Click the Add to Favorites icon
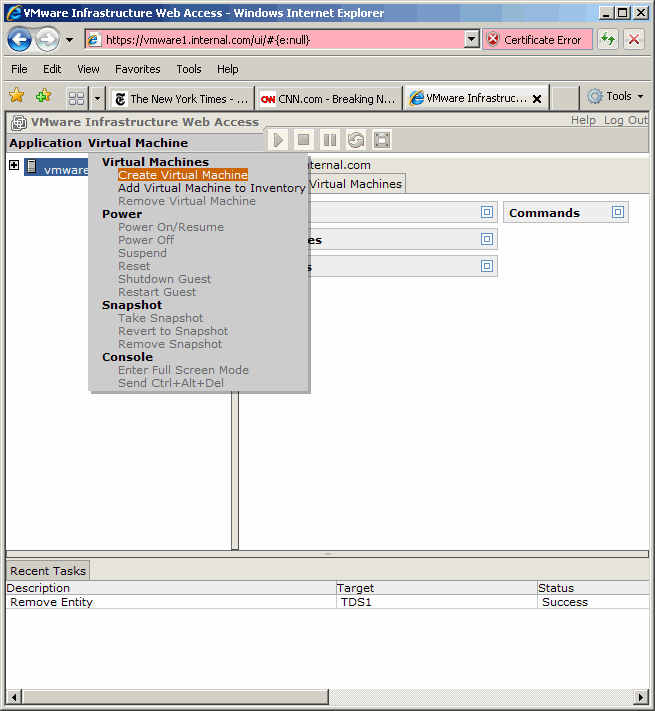Viewport: 655px width, 711px height. pos(43,97)
